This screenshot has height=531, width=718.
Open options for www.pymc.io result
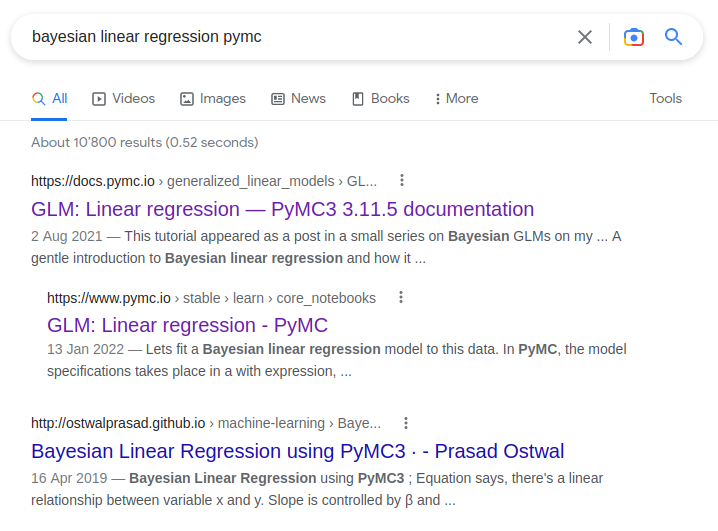(x=401, y=298)
